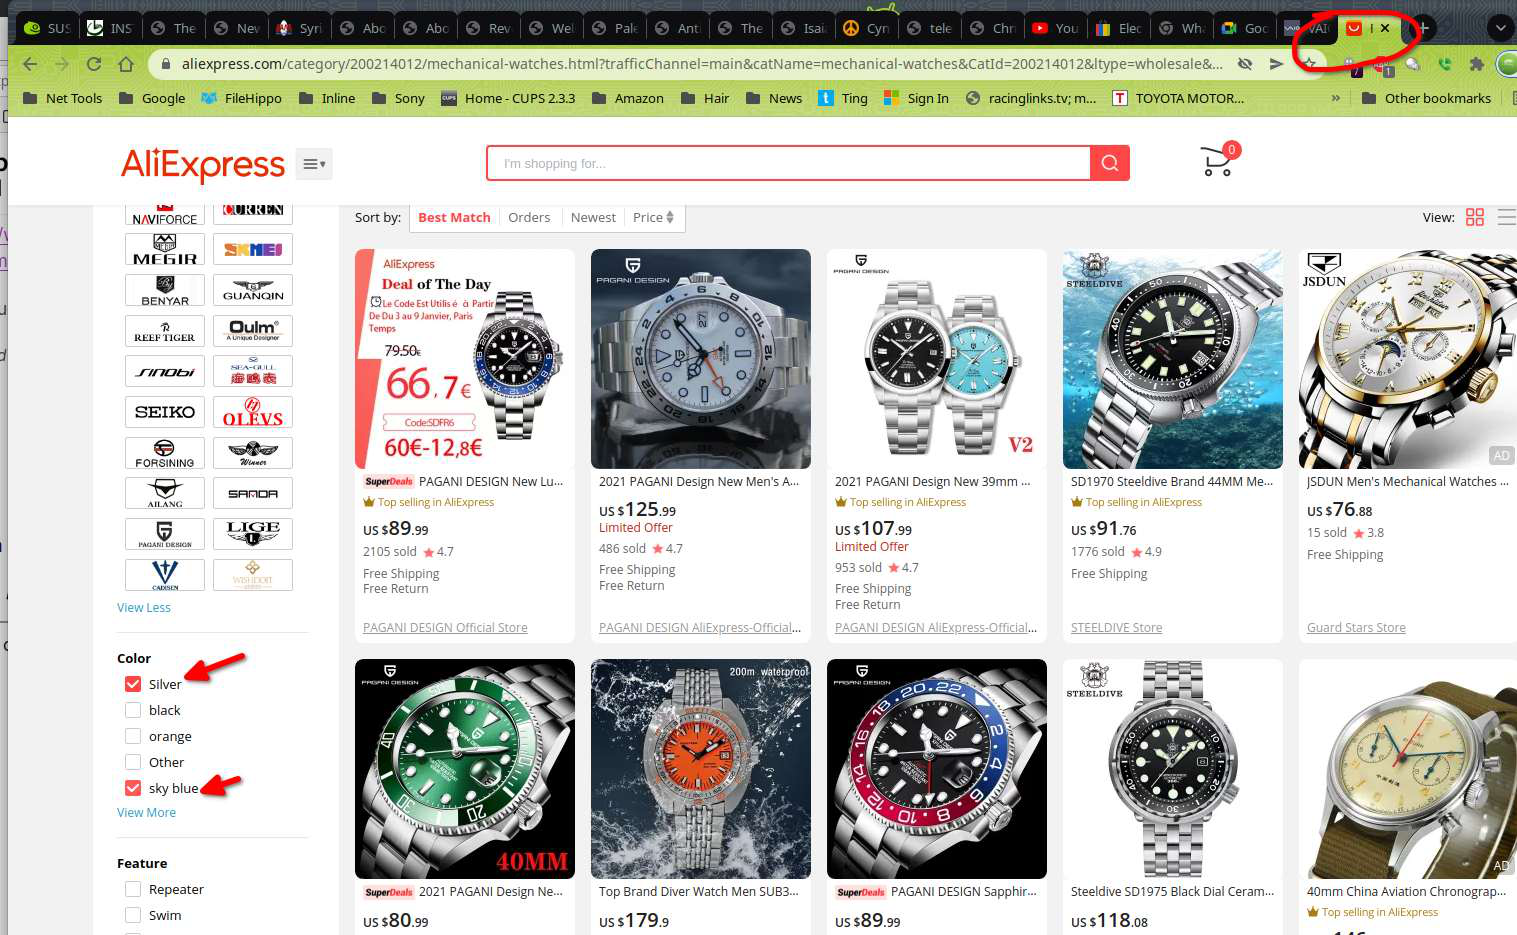The width and height of the screenshot is (1517, 935).
Task: Open the green PAGANI 40MM watch thumbnail
Action: pos(465,769)
